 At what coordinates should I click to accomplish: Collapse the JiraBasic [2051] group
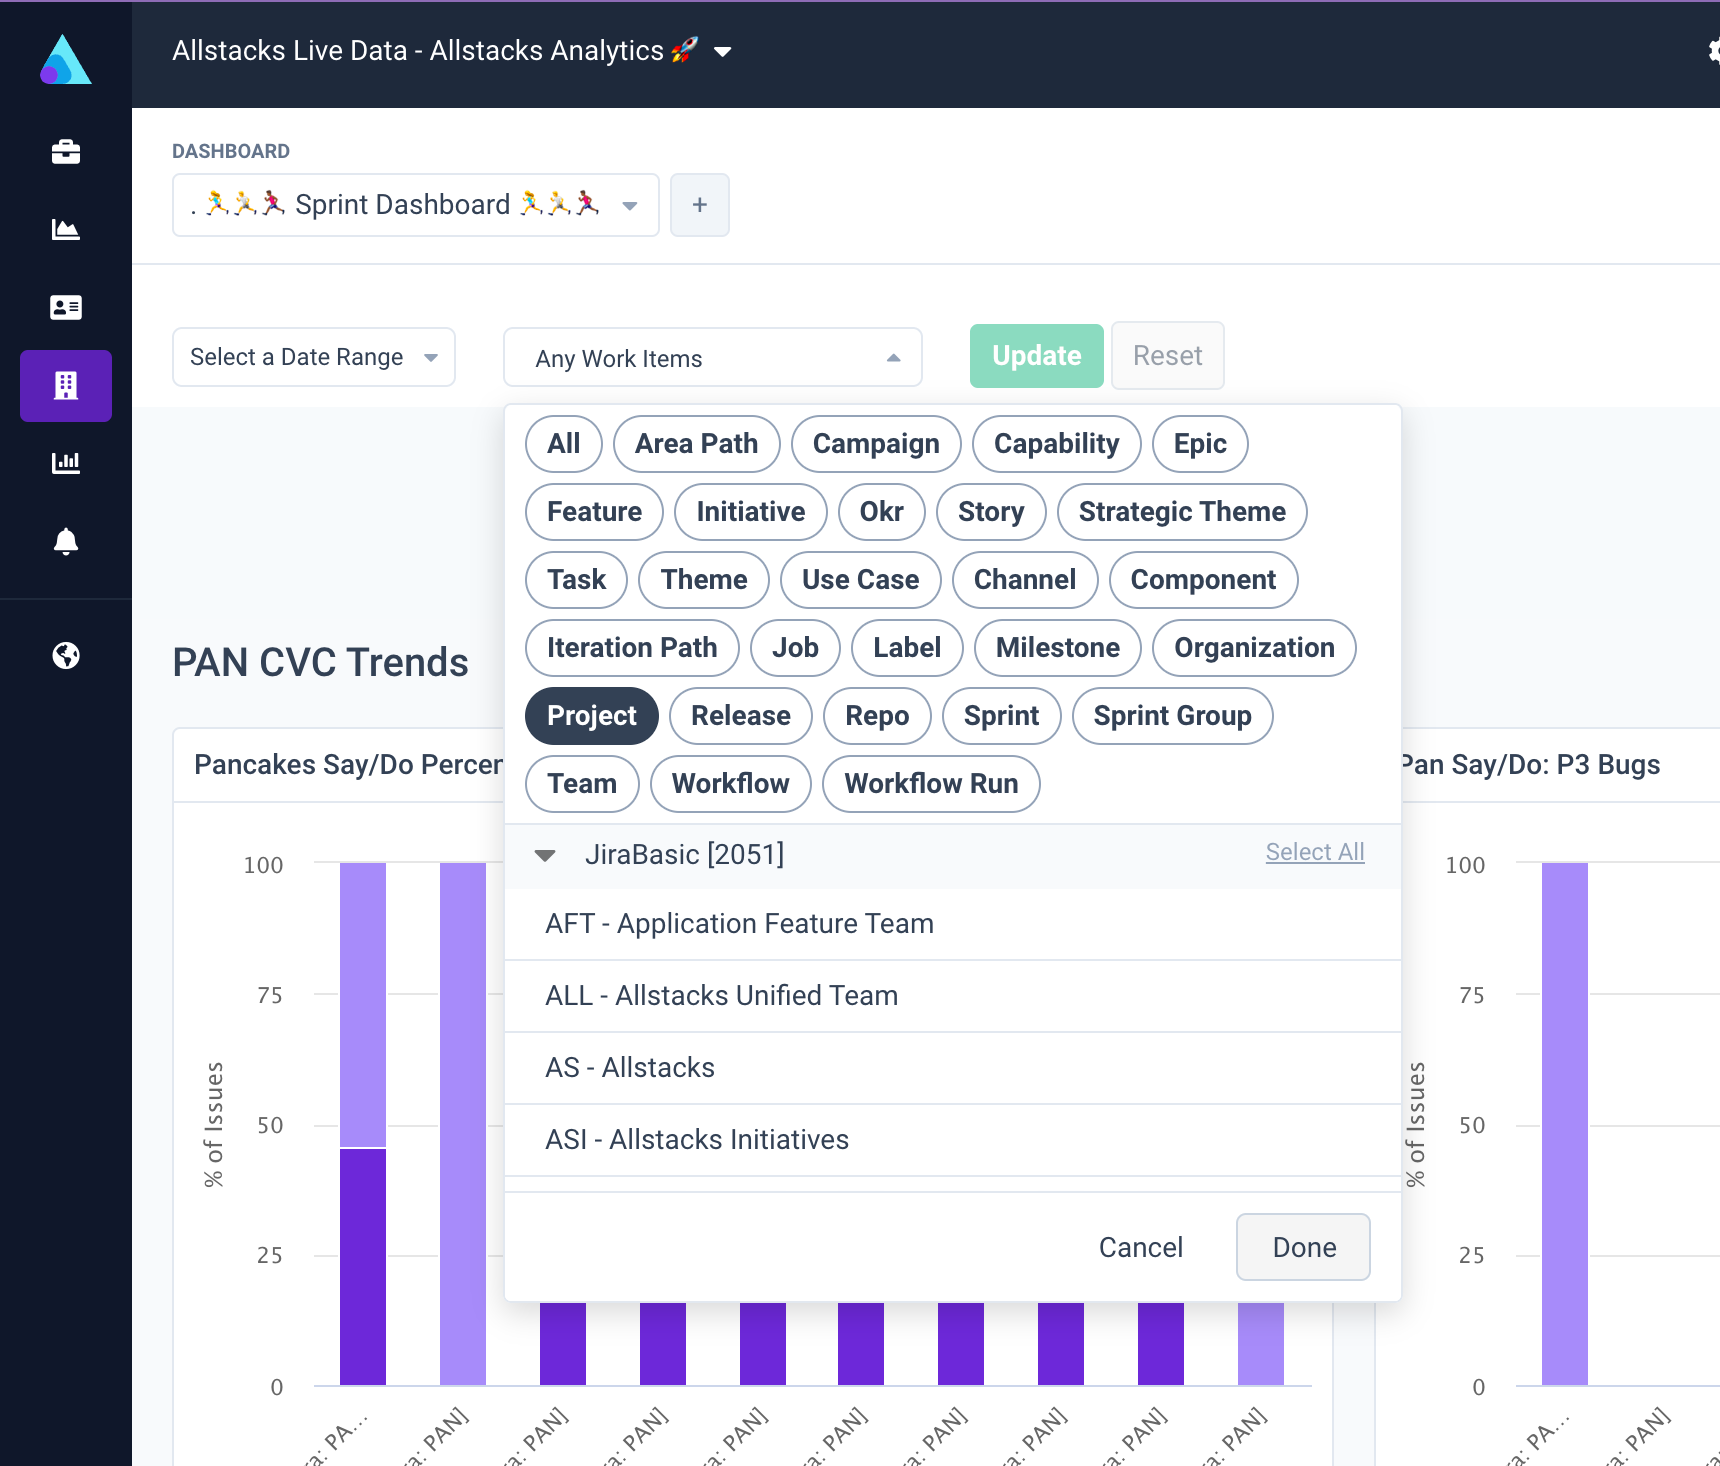tap(545, 855)
